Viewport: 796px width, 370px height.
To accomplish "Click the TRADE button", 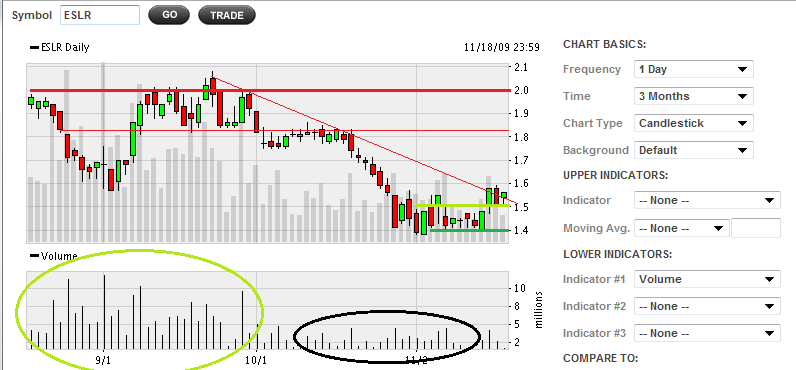I will coord(226,15).
